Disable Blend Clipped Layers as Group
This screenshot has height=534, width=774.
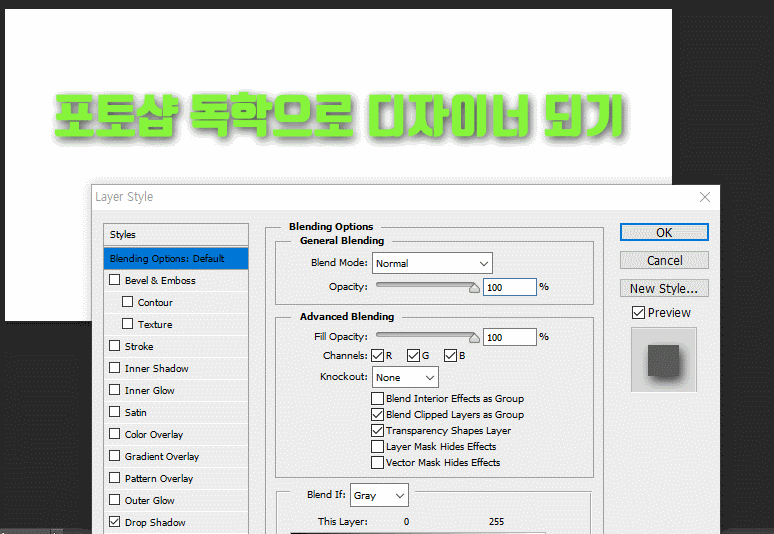(x=378, y=414)
